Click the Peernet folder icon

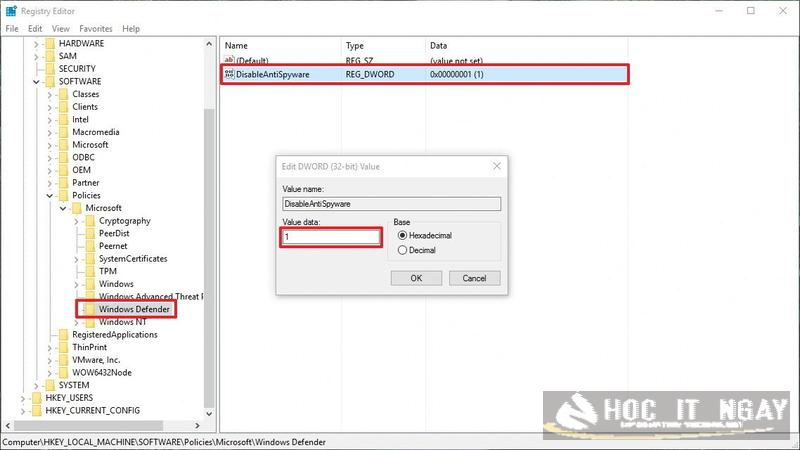pos(90,246)
